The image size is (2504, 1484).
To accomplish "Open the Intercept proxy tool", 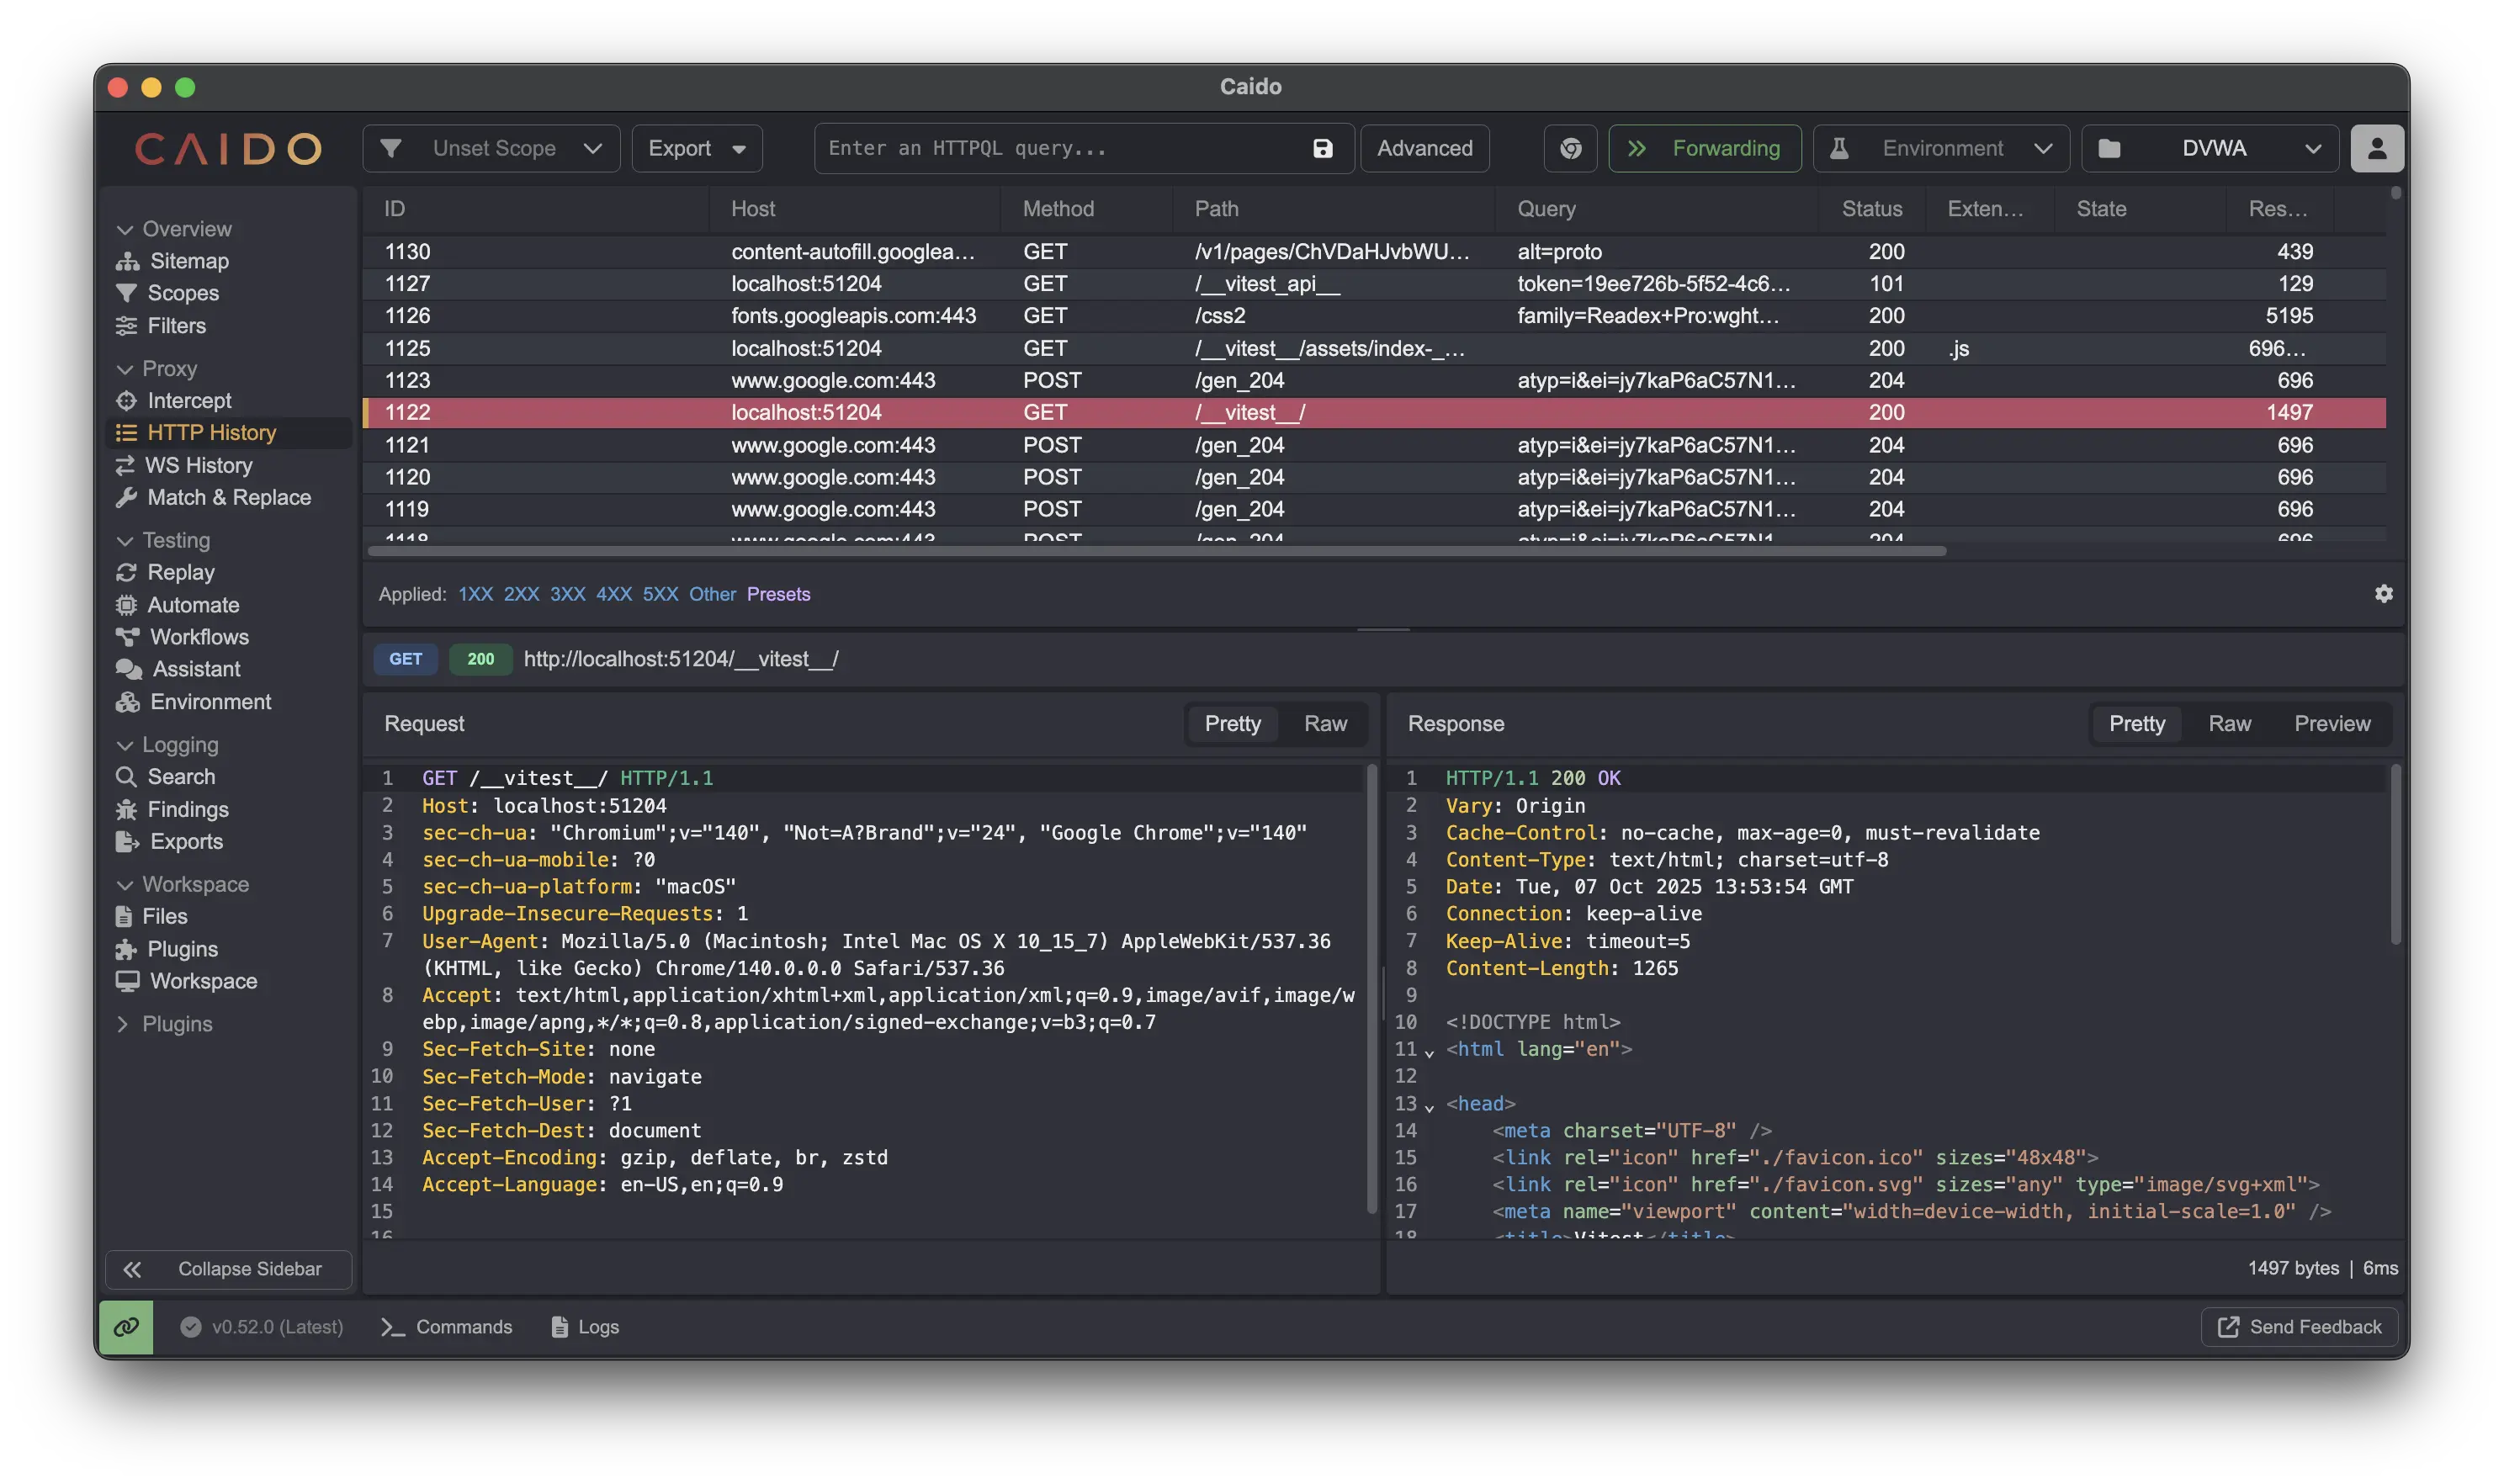I will click(x=191, y=400).
